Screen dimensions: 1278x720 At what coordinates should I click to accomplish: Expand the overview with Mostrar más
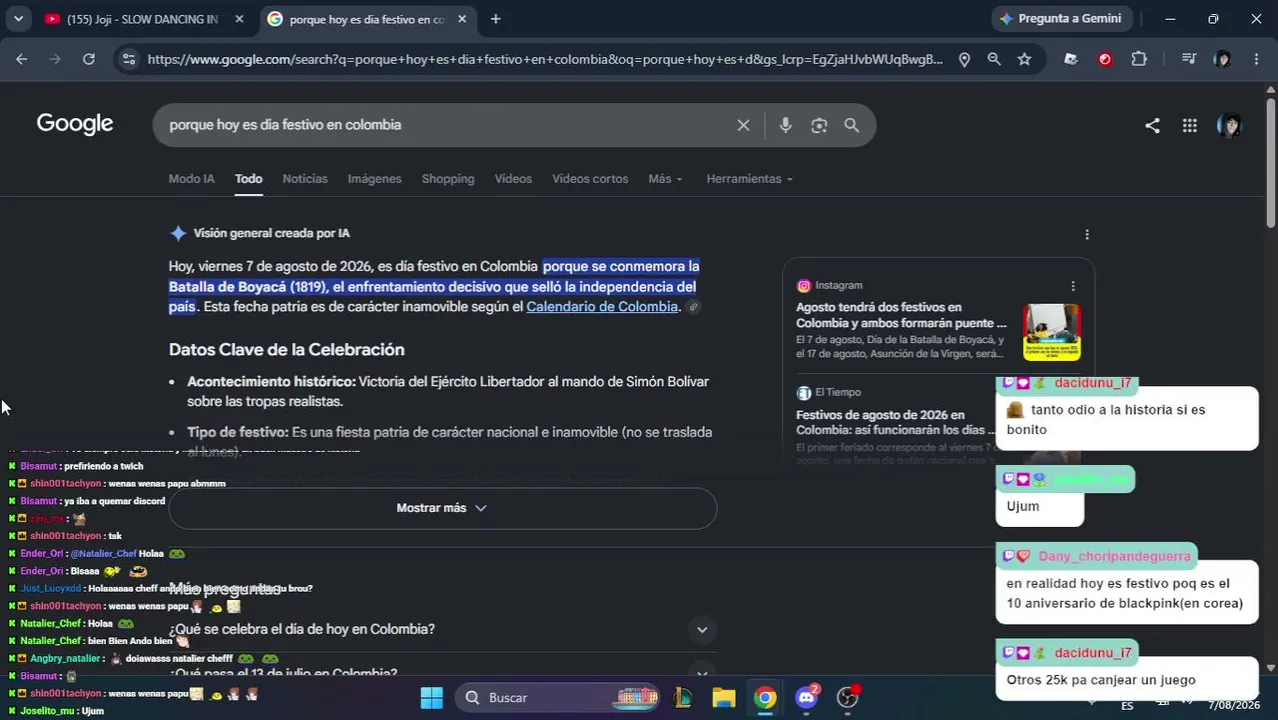click(x=442, y=508)
